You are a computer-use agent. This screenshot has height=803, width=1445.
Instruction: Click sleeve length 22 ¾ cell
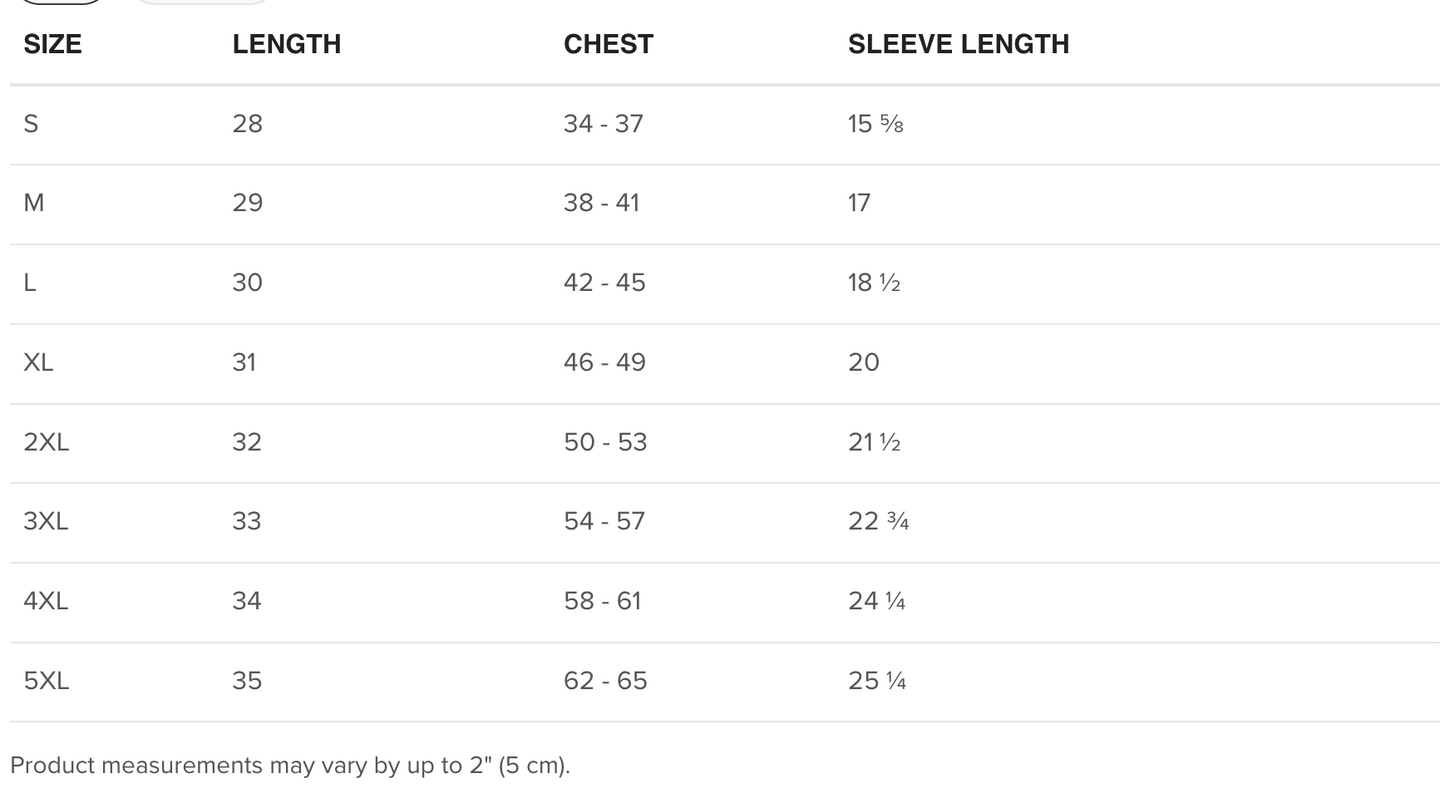point(878,521)
